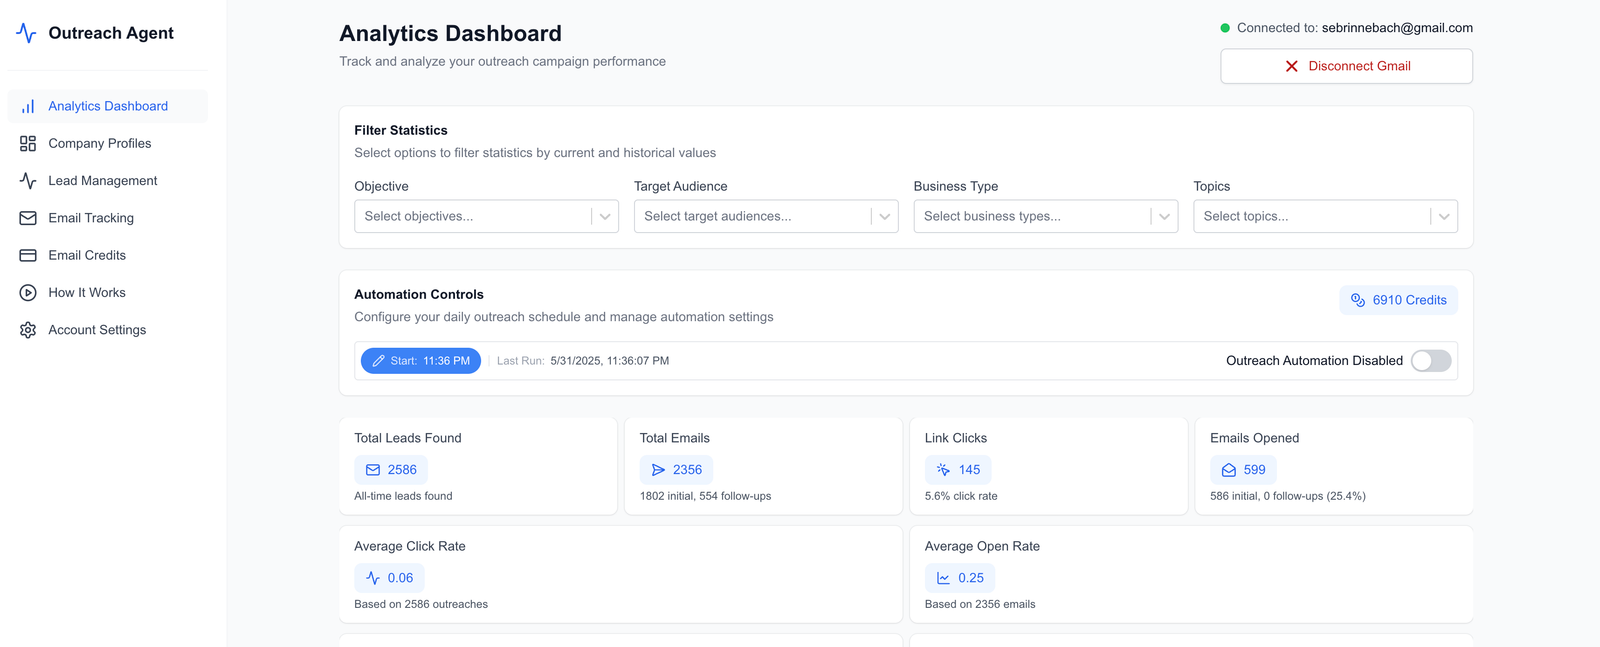Click the Analytics Dashboard page heading
The width and height of the screenshot is (1600, 647).
pos(450,33)
